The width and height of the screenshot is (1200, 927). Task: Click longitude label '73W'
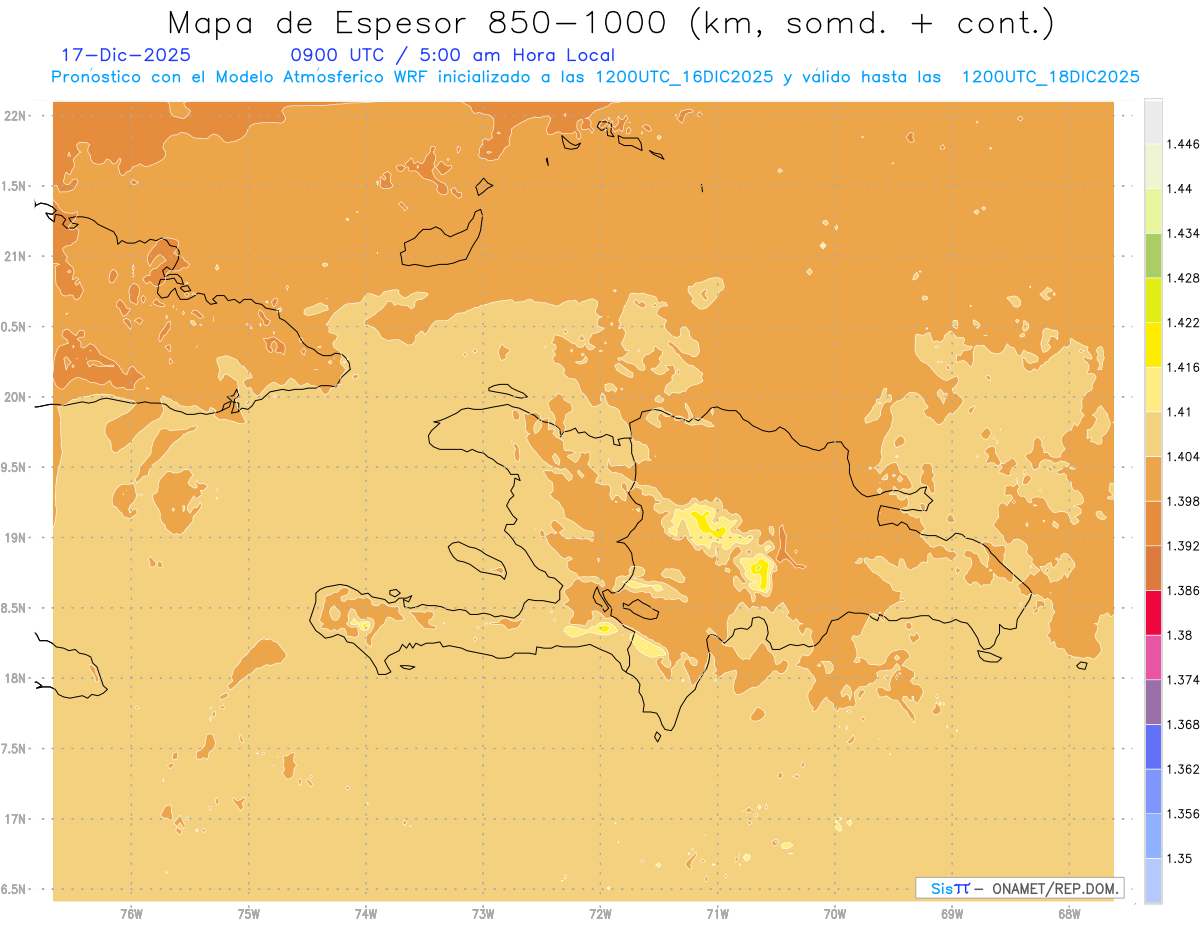(483, 913)
